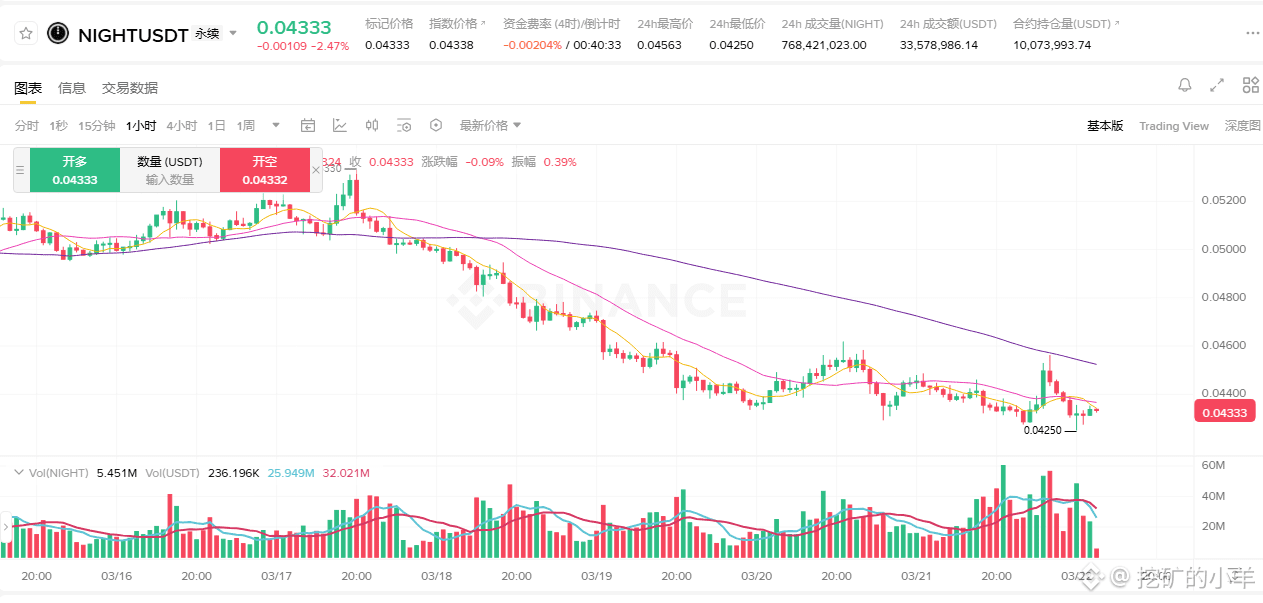Click the green 开多 long button
Image resolution: width=1263 pixels, height=603 pixels.
[75, 170]
